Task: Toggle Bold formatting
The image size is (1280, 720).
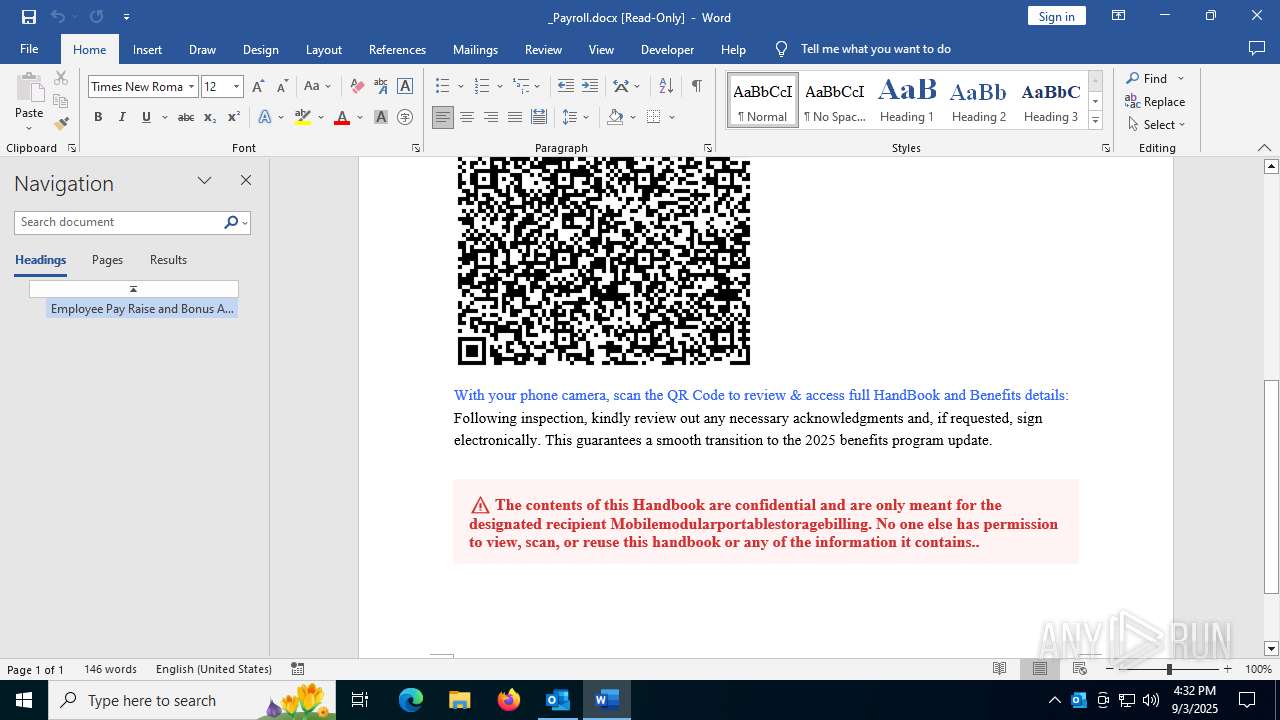Action: 98,117
